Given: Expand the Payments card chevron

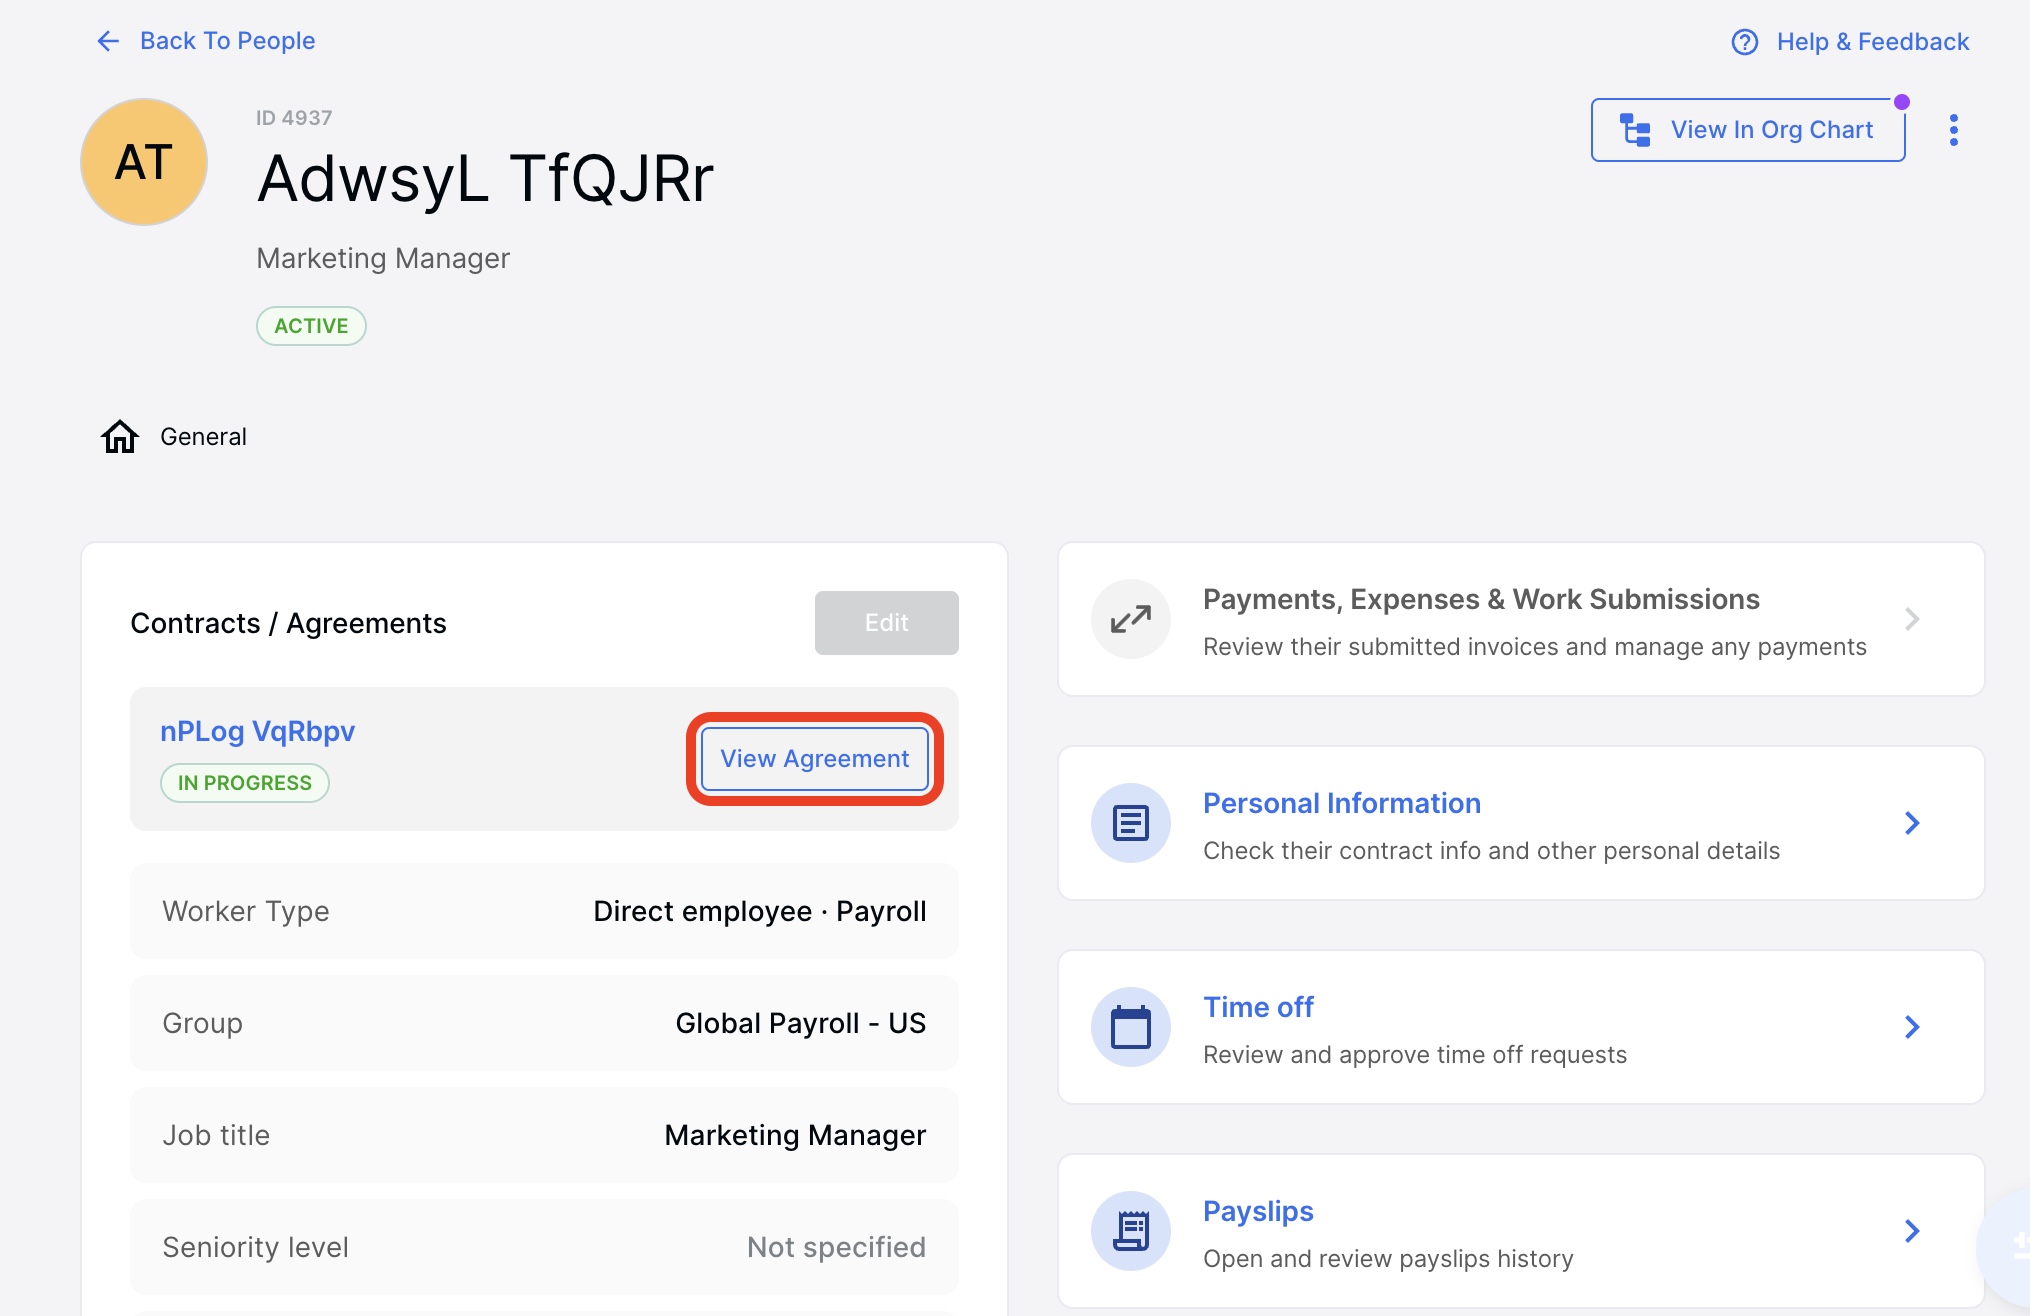Looking at the screenshot, I should coord(1912,619).
